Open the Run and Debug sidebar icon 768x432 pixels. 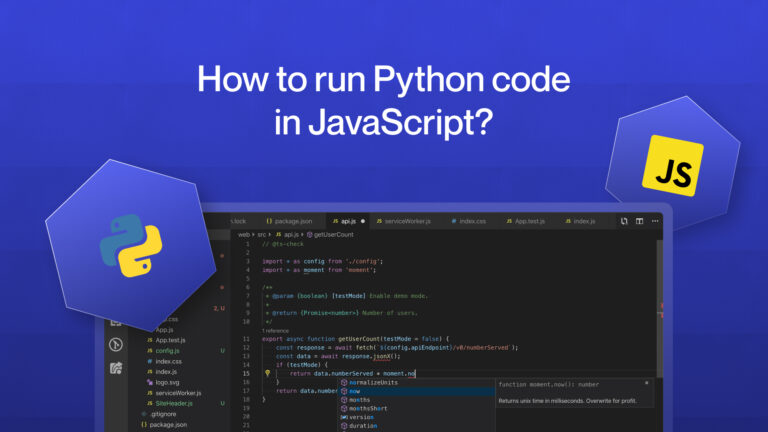115,345
